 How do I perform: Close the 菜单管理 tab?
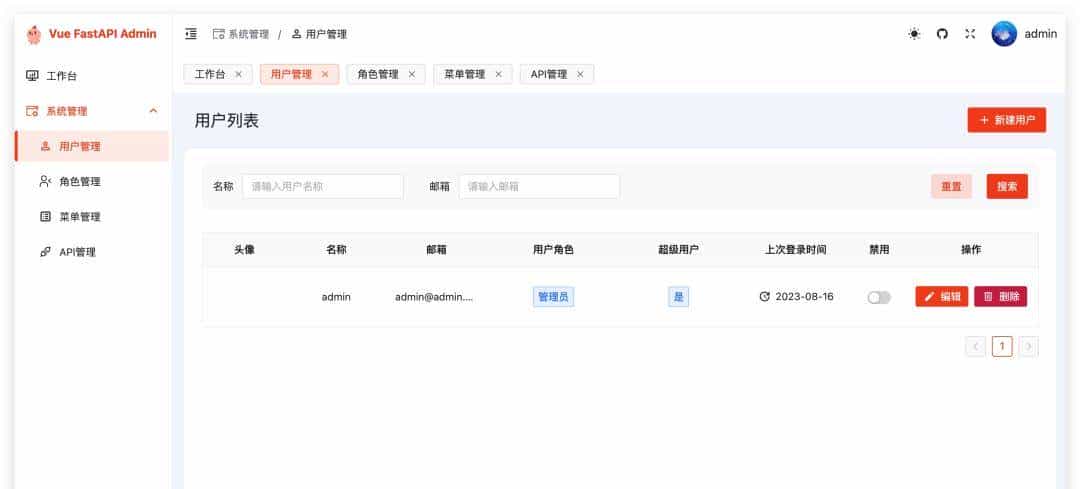coord(498,74)
